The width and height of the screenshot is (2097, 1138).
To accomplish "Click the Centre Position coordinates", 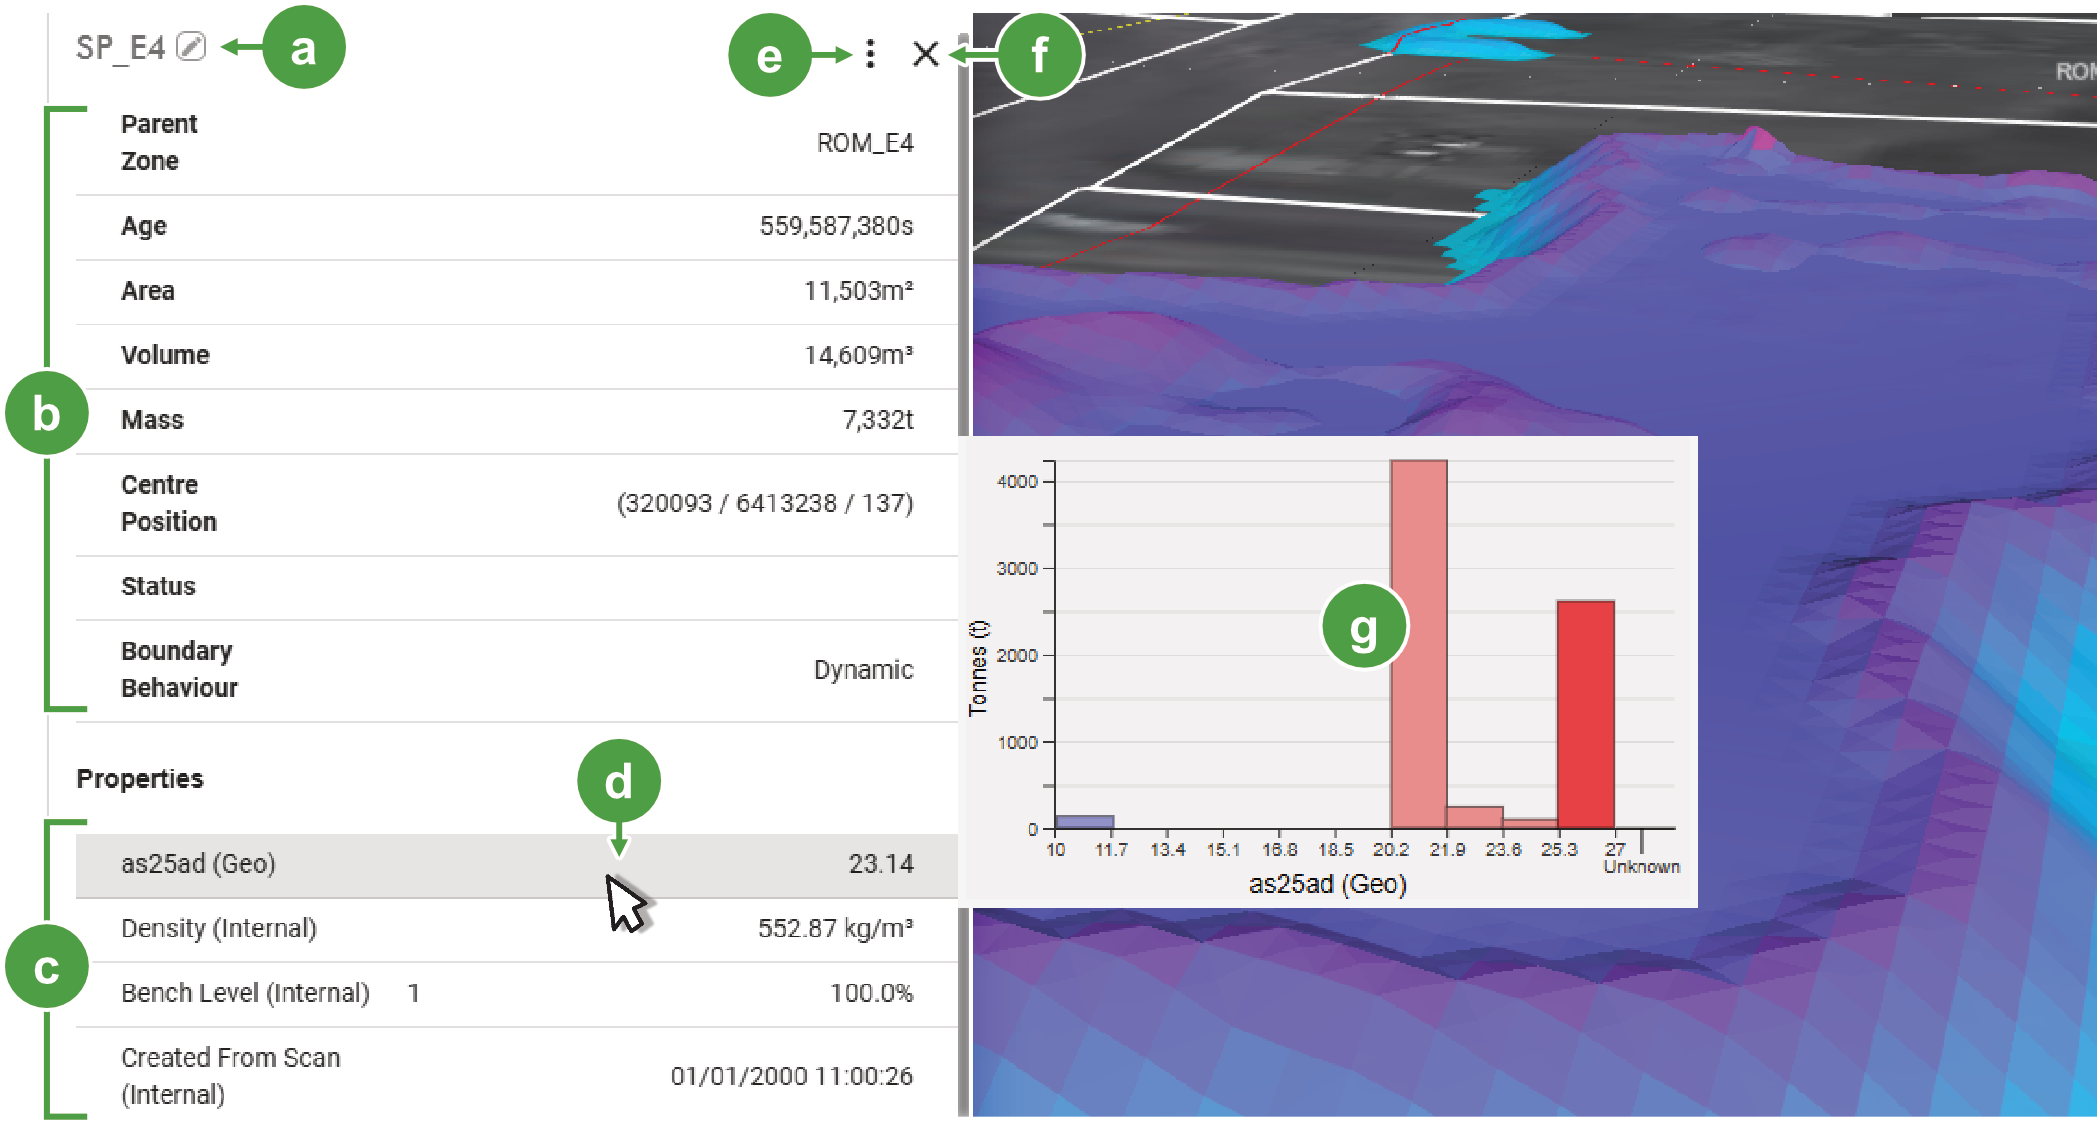I will pyautogui.click(x=765, y=503).
